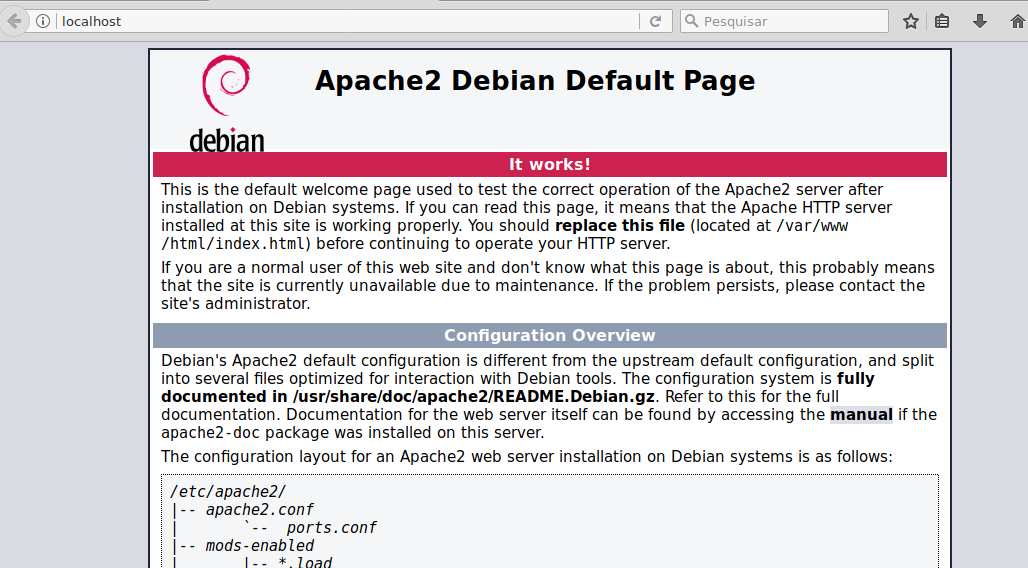Go to the home page icon
This screenshot has height=568, width=1028.
(x=1018, y=21)
